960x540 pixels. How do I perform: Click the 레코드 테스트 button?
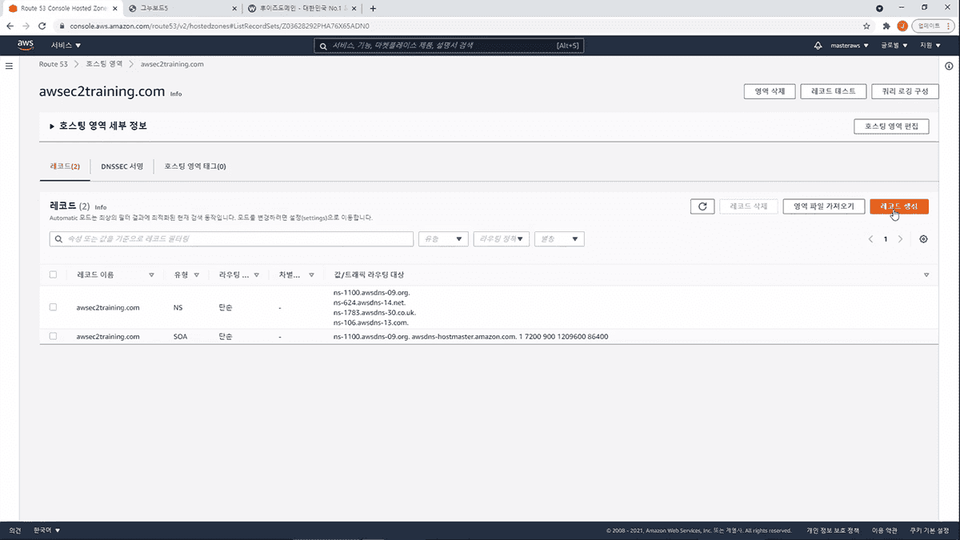click(x=833, y=91)
